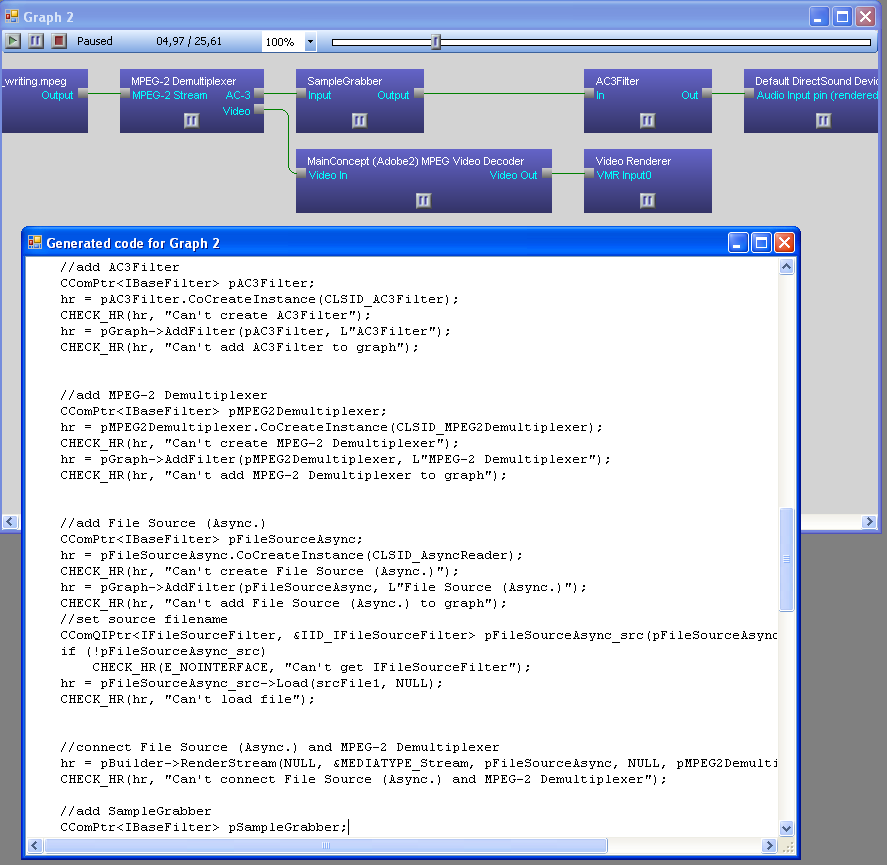Click the paused state icon on AC3Filter

click(x=647, y=120)
